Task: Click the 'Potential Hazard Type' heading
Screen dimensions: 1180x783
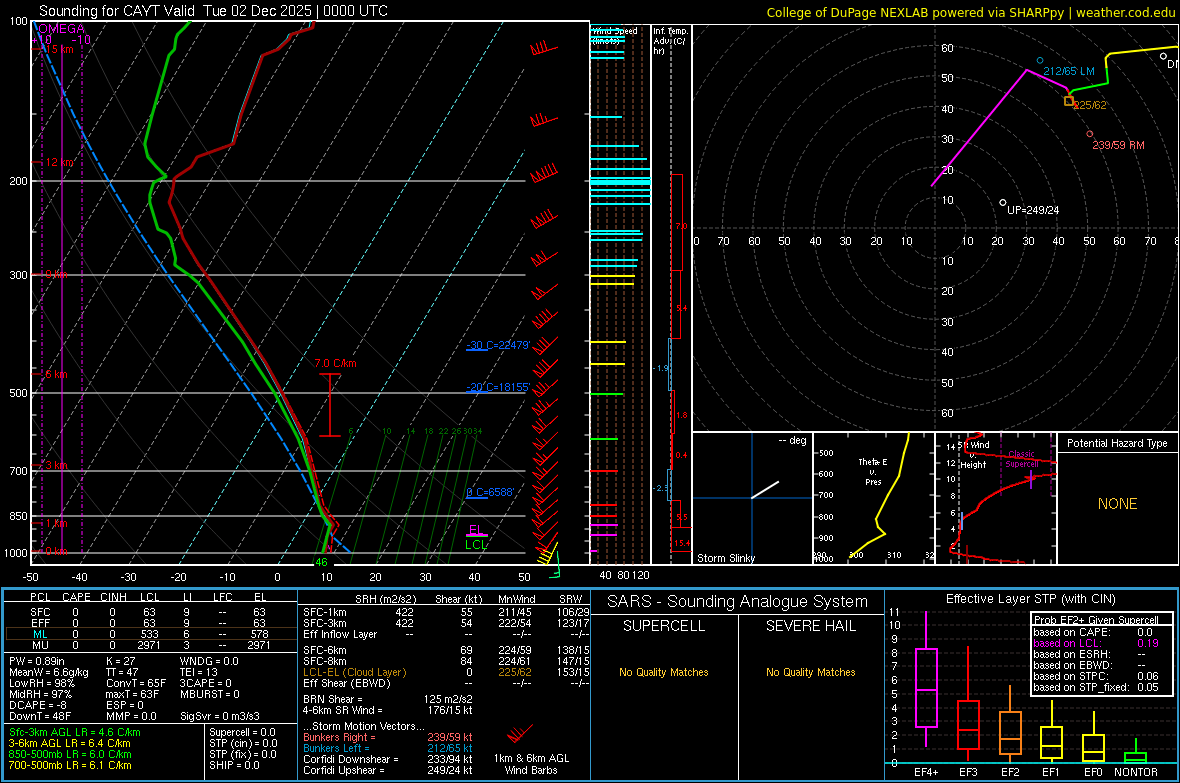Action: pyautogui.click(x=1117, y=443)
